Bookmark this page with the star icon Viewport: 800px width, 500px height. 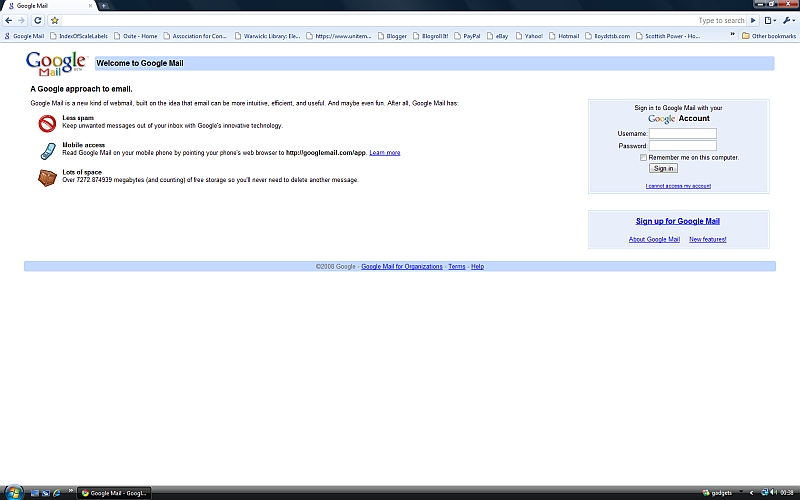[55, 20]
